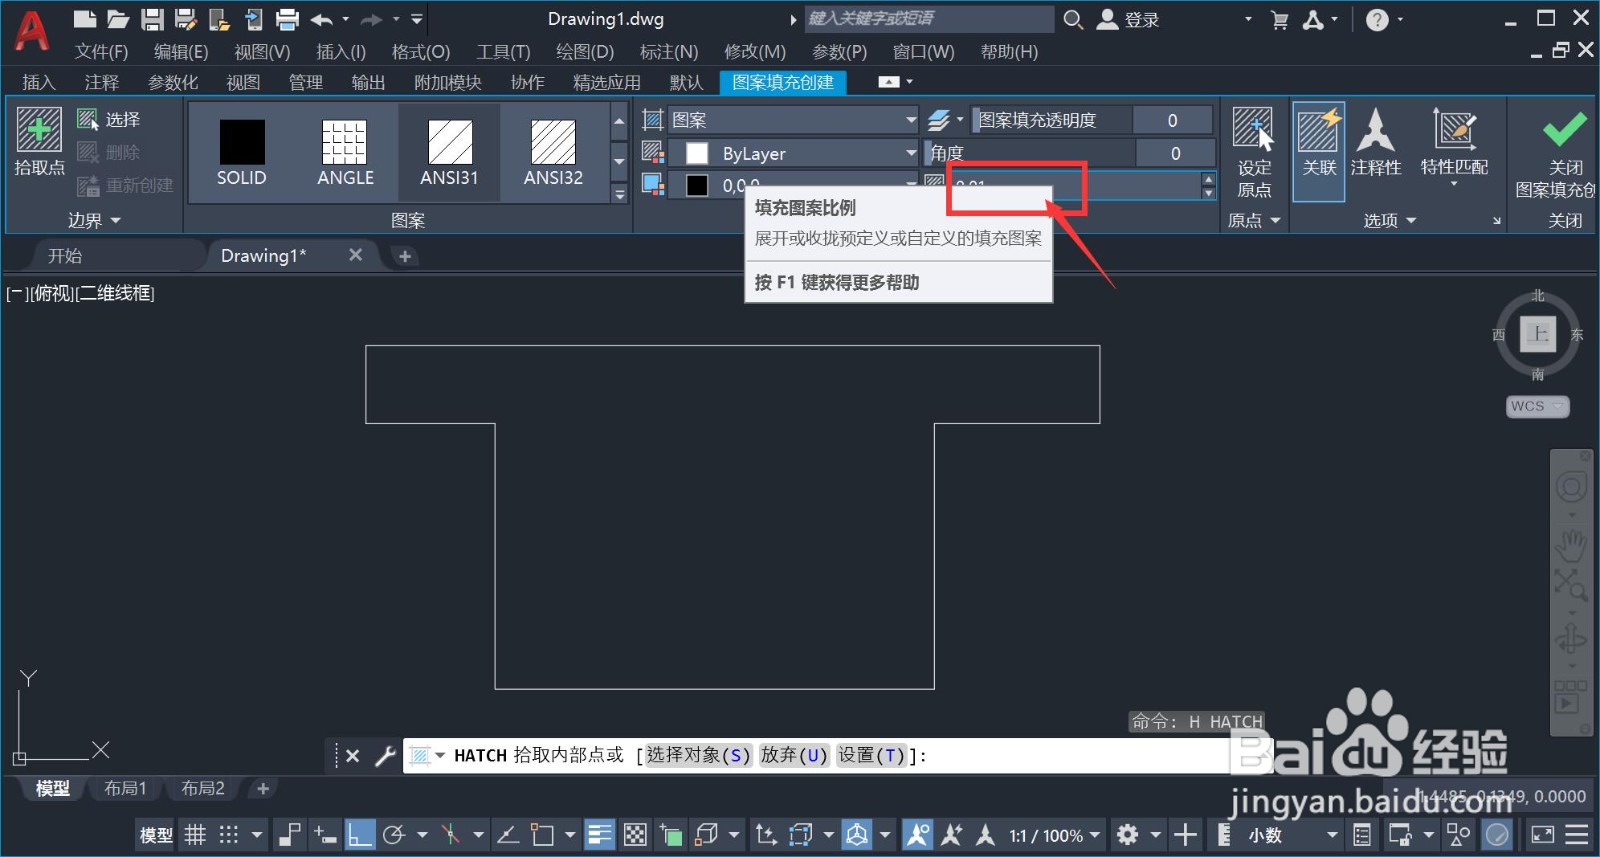This screenshot has width=1600, height=857.
Task: Toggle ortho mode in status bar
Action: [x=360, y=834]
